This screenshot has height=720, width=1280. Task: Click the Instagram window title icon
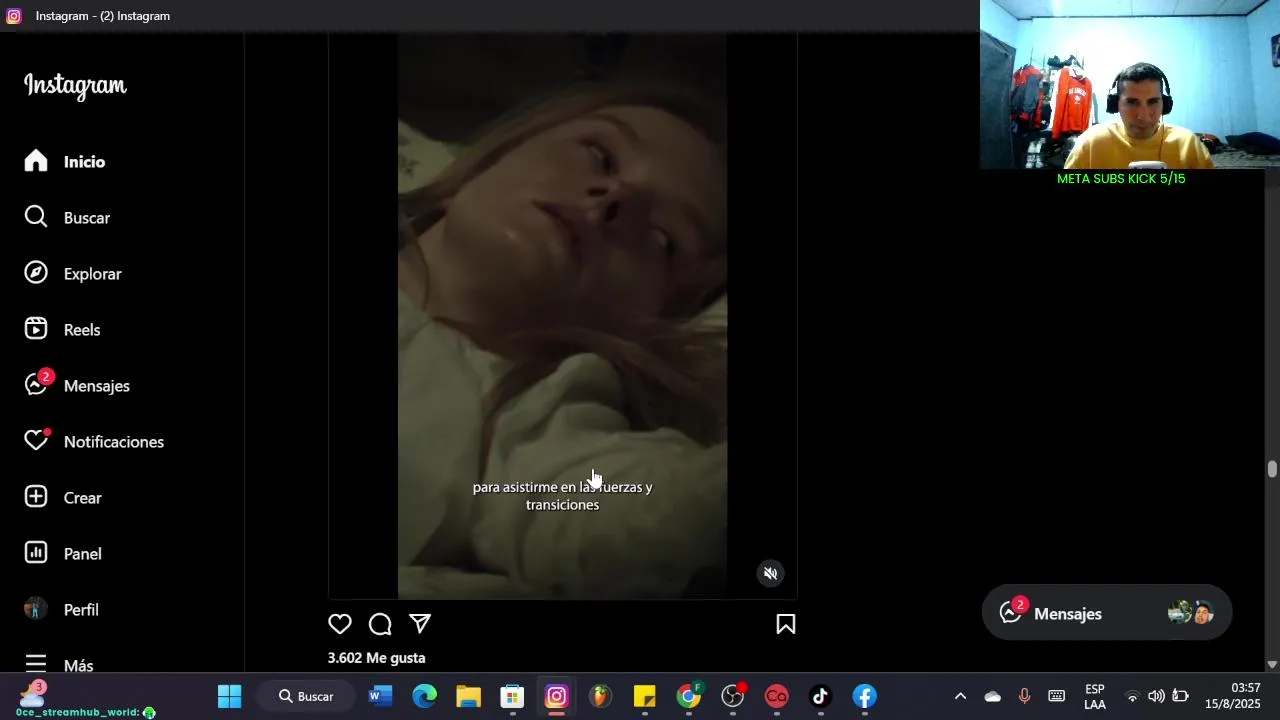(x=14, y=16)
